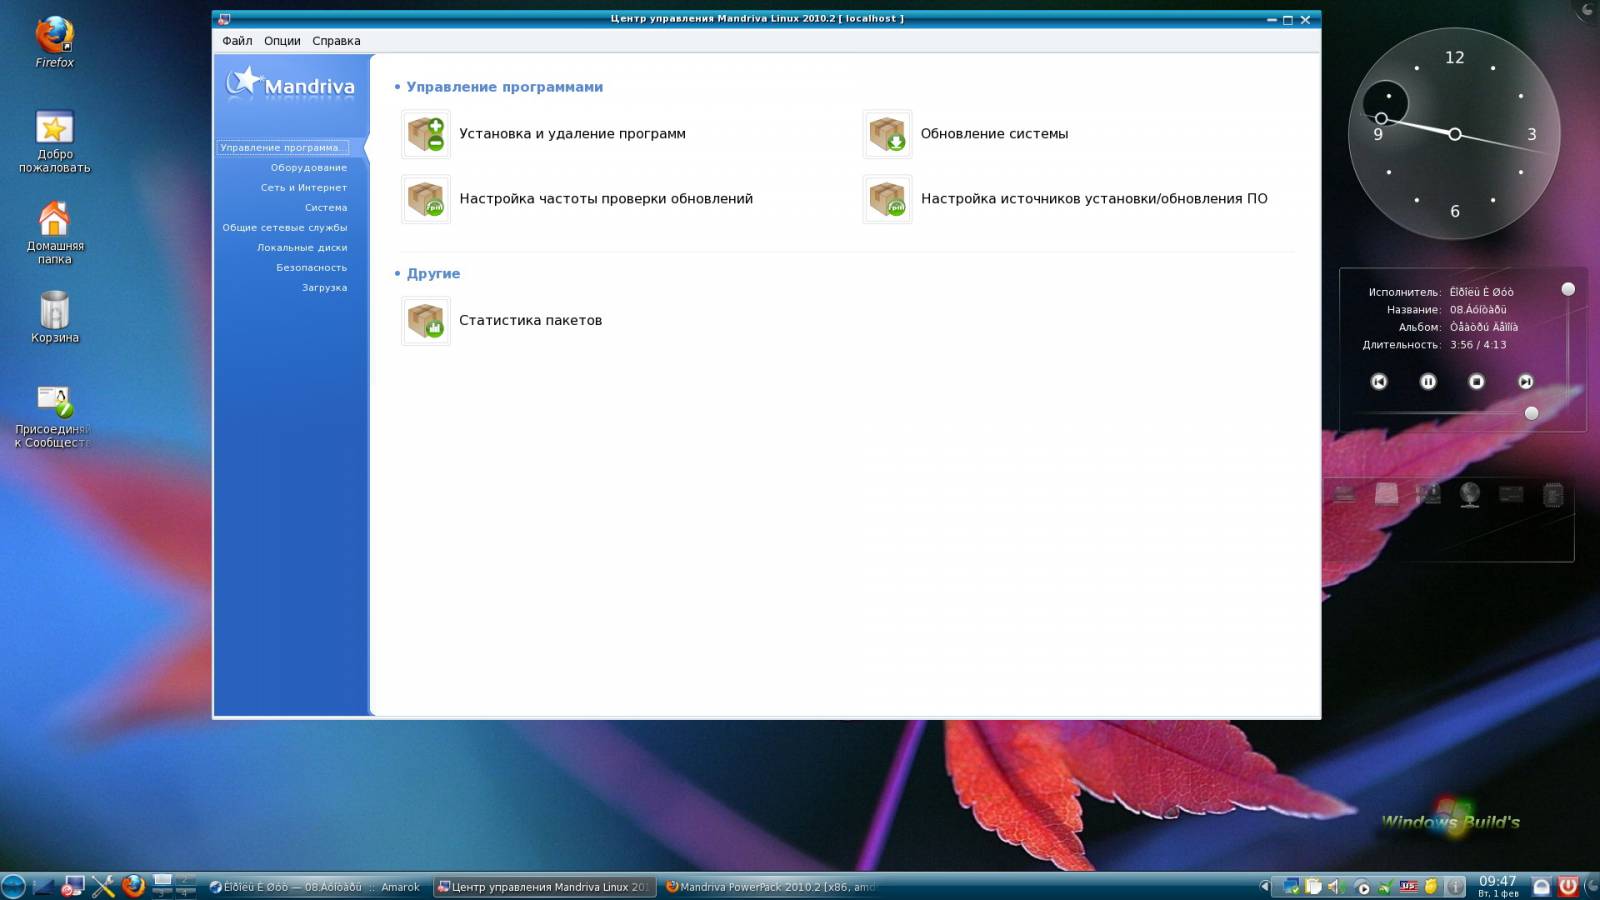The height and width of the screenshot is (900, 1600).
Task: Click the network status tray icon
Action: (x=1292, y=887)
